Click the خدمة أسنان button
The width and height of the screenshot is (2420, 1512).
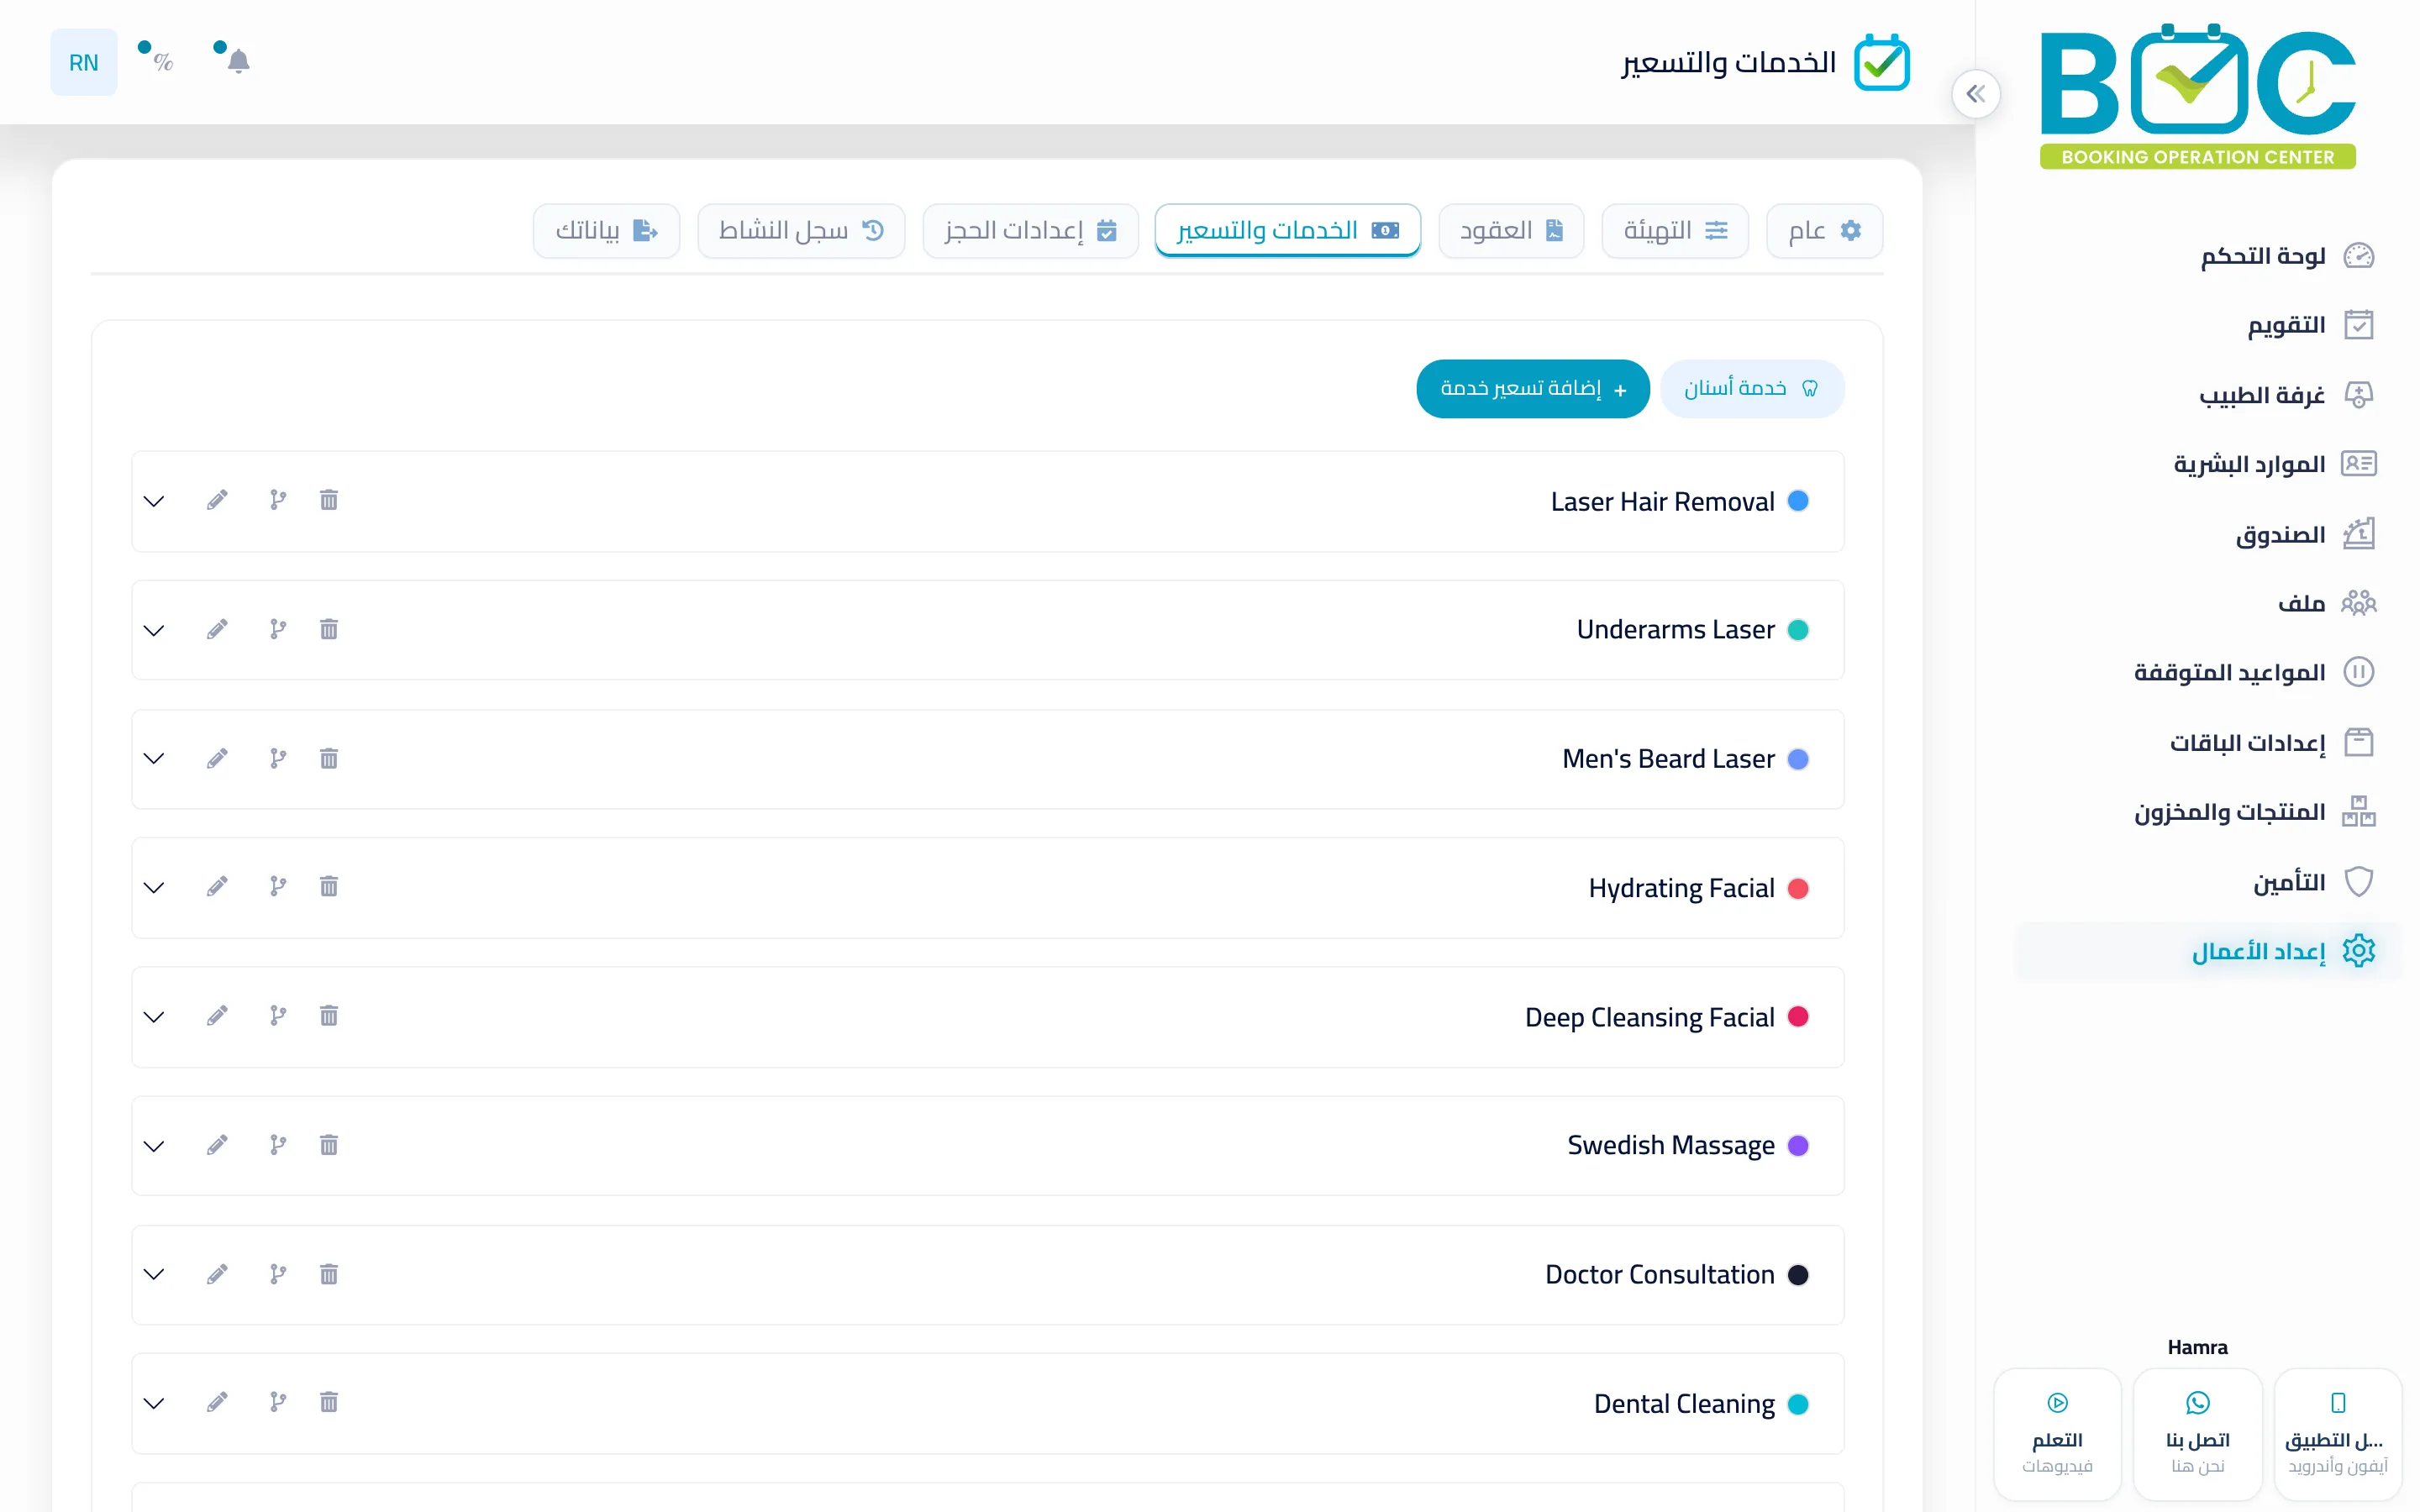point(1751,388)
